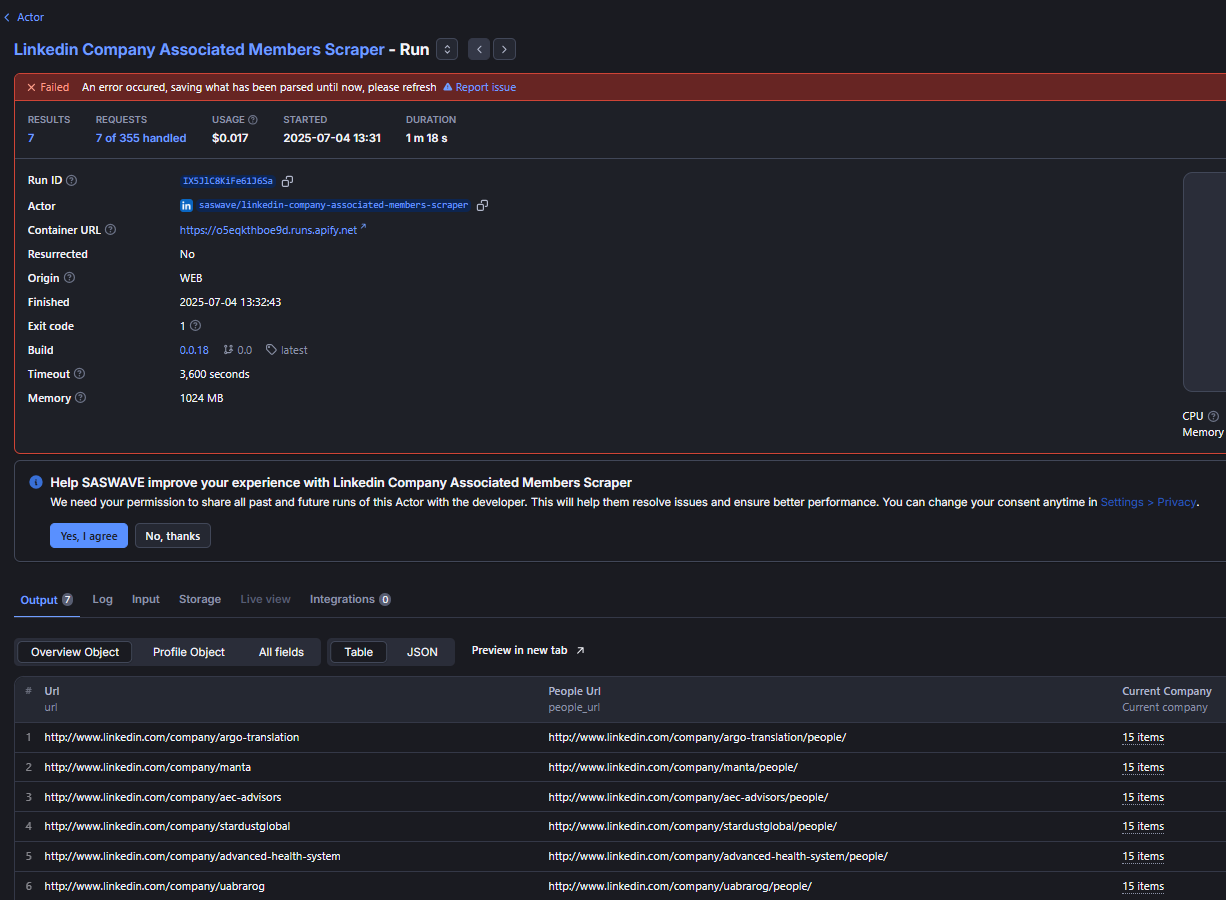Screen dimensions: 1226x900
Task: Expand 15 items for argo-translation row
Action: coord(1143,737)
